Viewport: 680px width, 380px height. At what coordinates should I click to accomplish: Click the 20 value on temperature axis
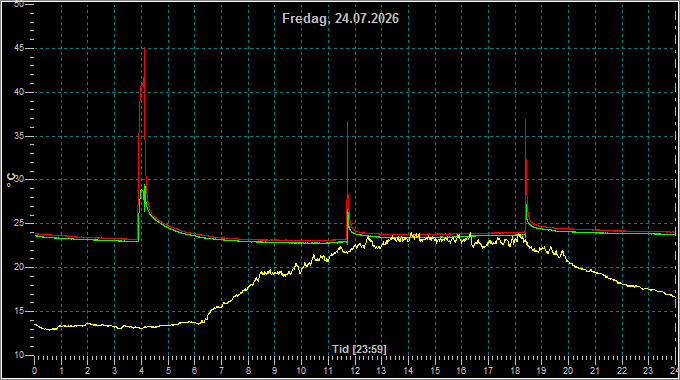[19, 267]
